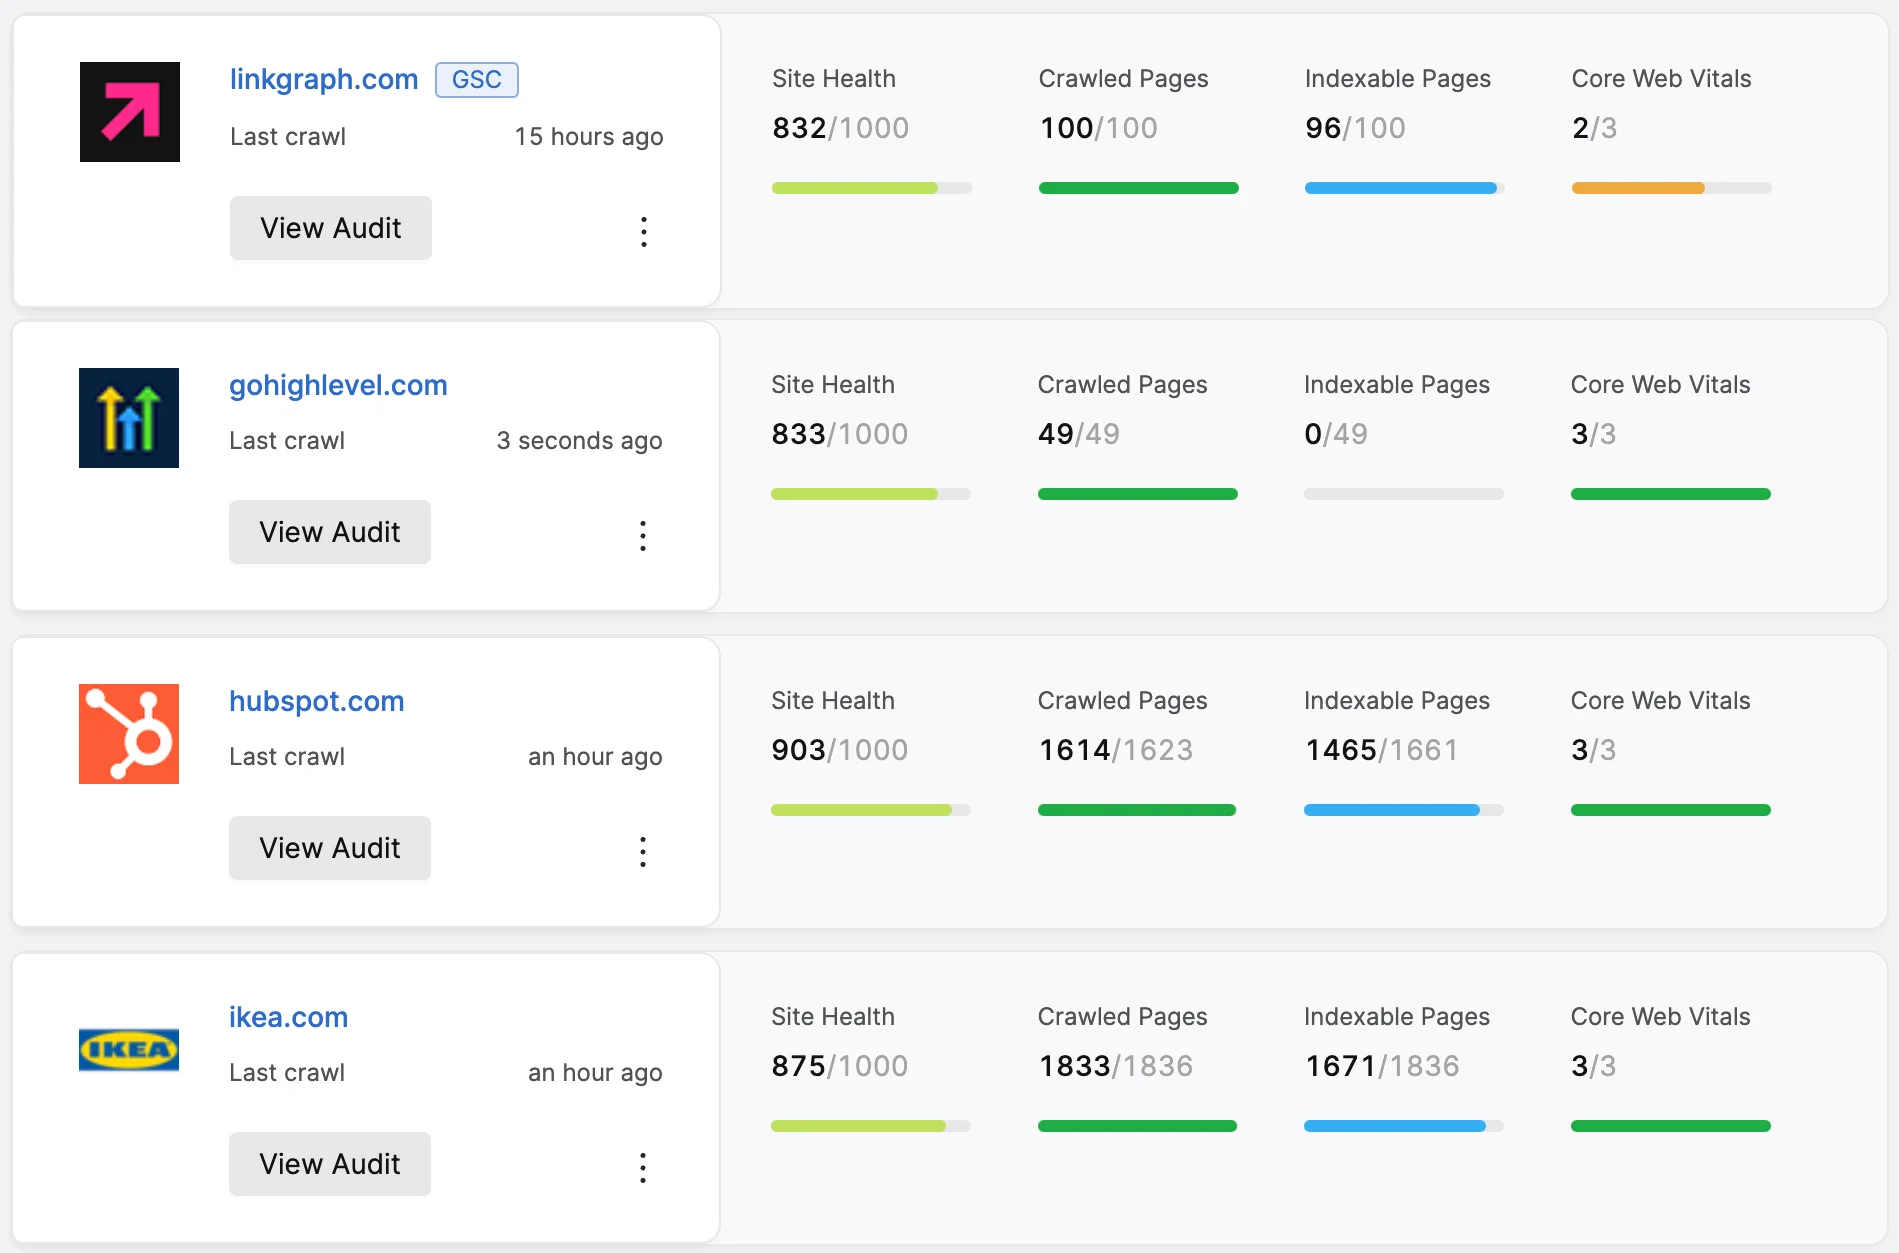The width and height of the screenshot is (1899, 1253).
Task: Click gohighlevel.com Core Web Vitals green bar
Action: click(1671, 494)
